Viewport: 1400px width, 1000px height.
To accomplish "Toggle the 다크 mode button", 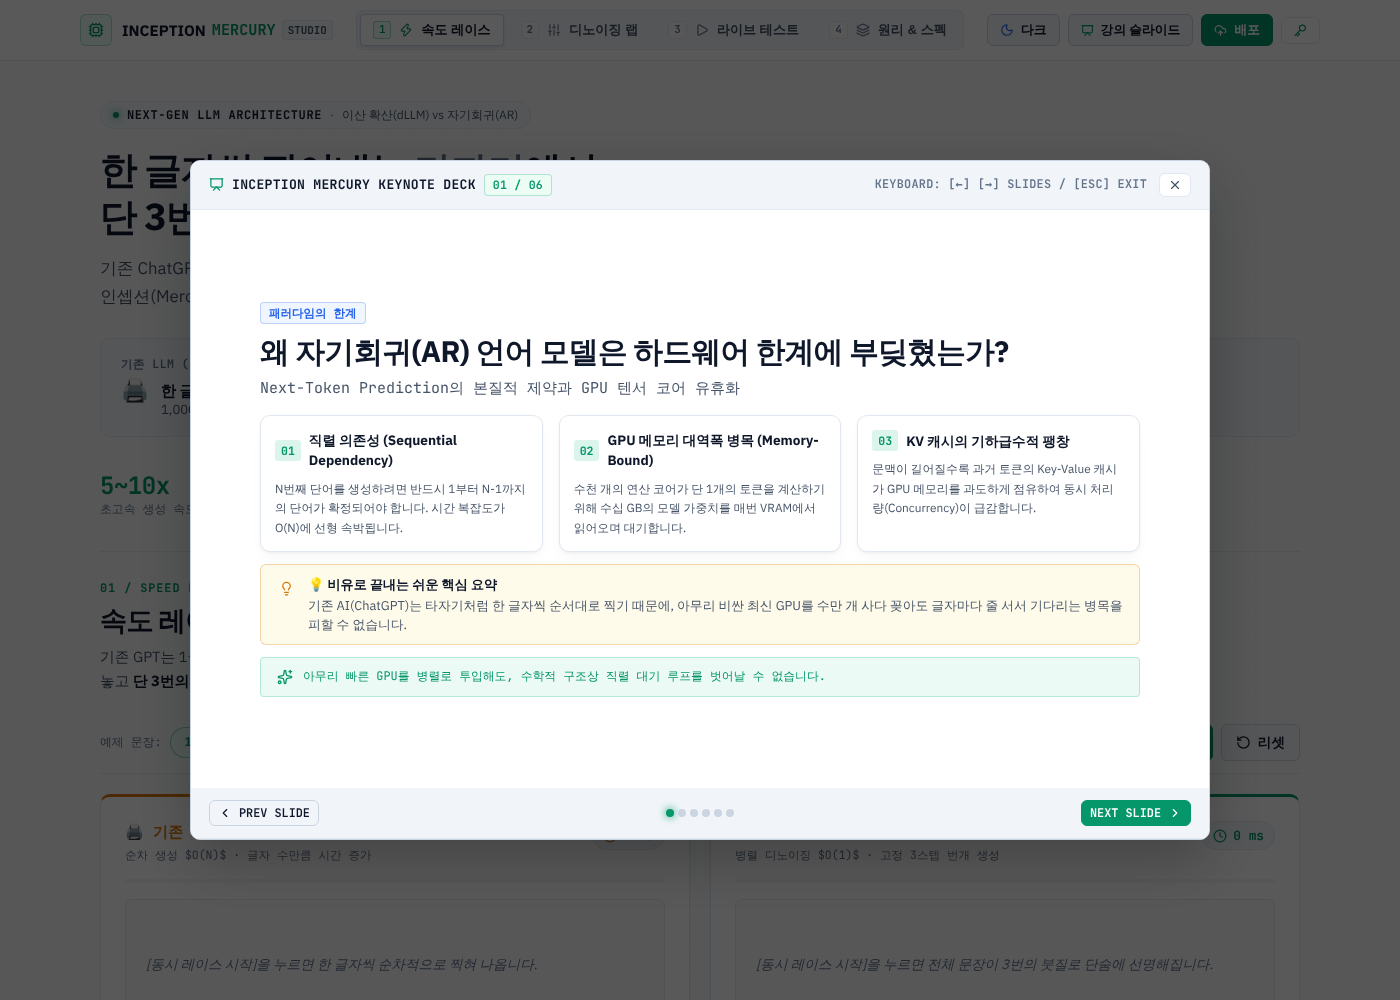I will pos(1023,30).
